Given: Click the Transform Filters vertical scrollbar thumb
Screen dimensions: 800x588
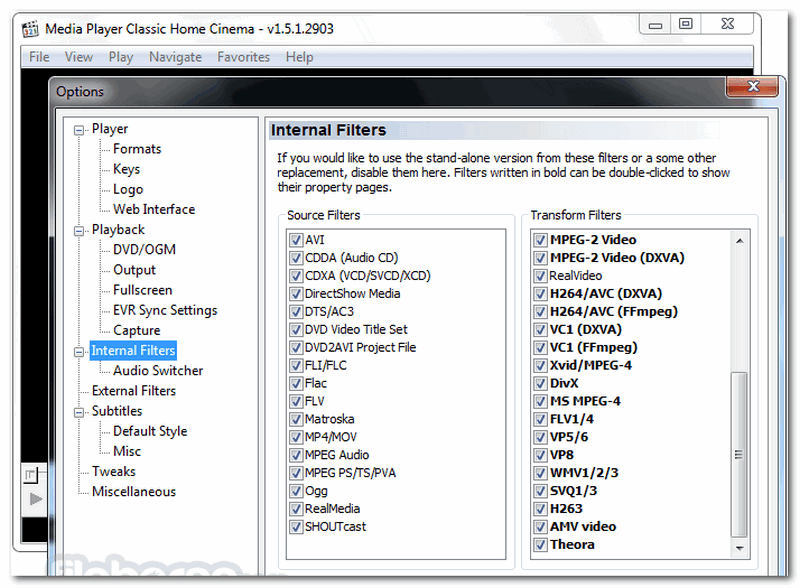Looking at the screenshot, I should pyautogui.click(x=740, y=455).
